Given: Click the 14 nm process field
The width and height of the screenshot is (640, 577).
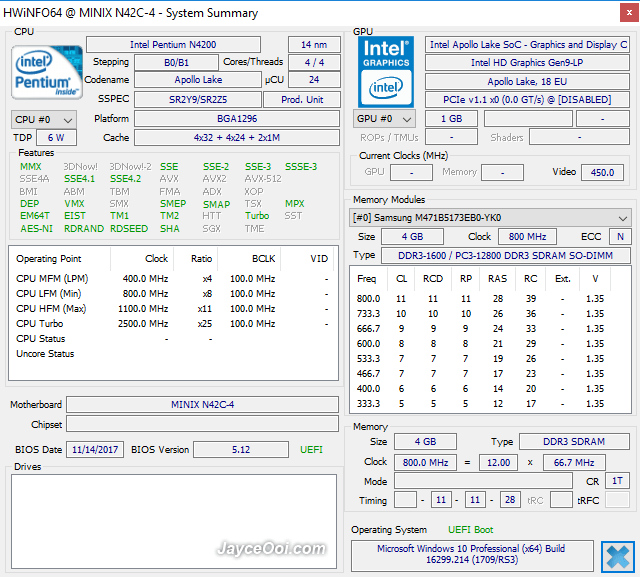Looking at the screenshot, I should (x=314, y=44).
